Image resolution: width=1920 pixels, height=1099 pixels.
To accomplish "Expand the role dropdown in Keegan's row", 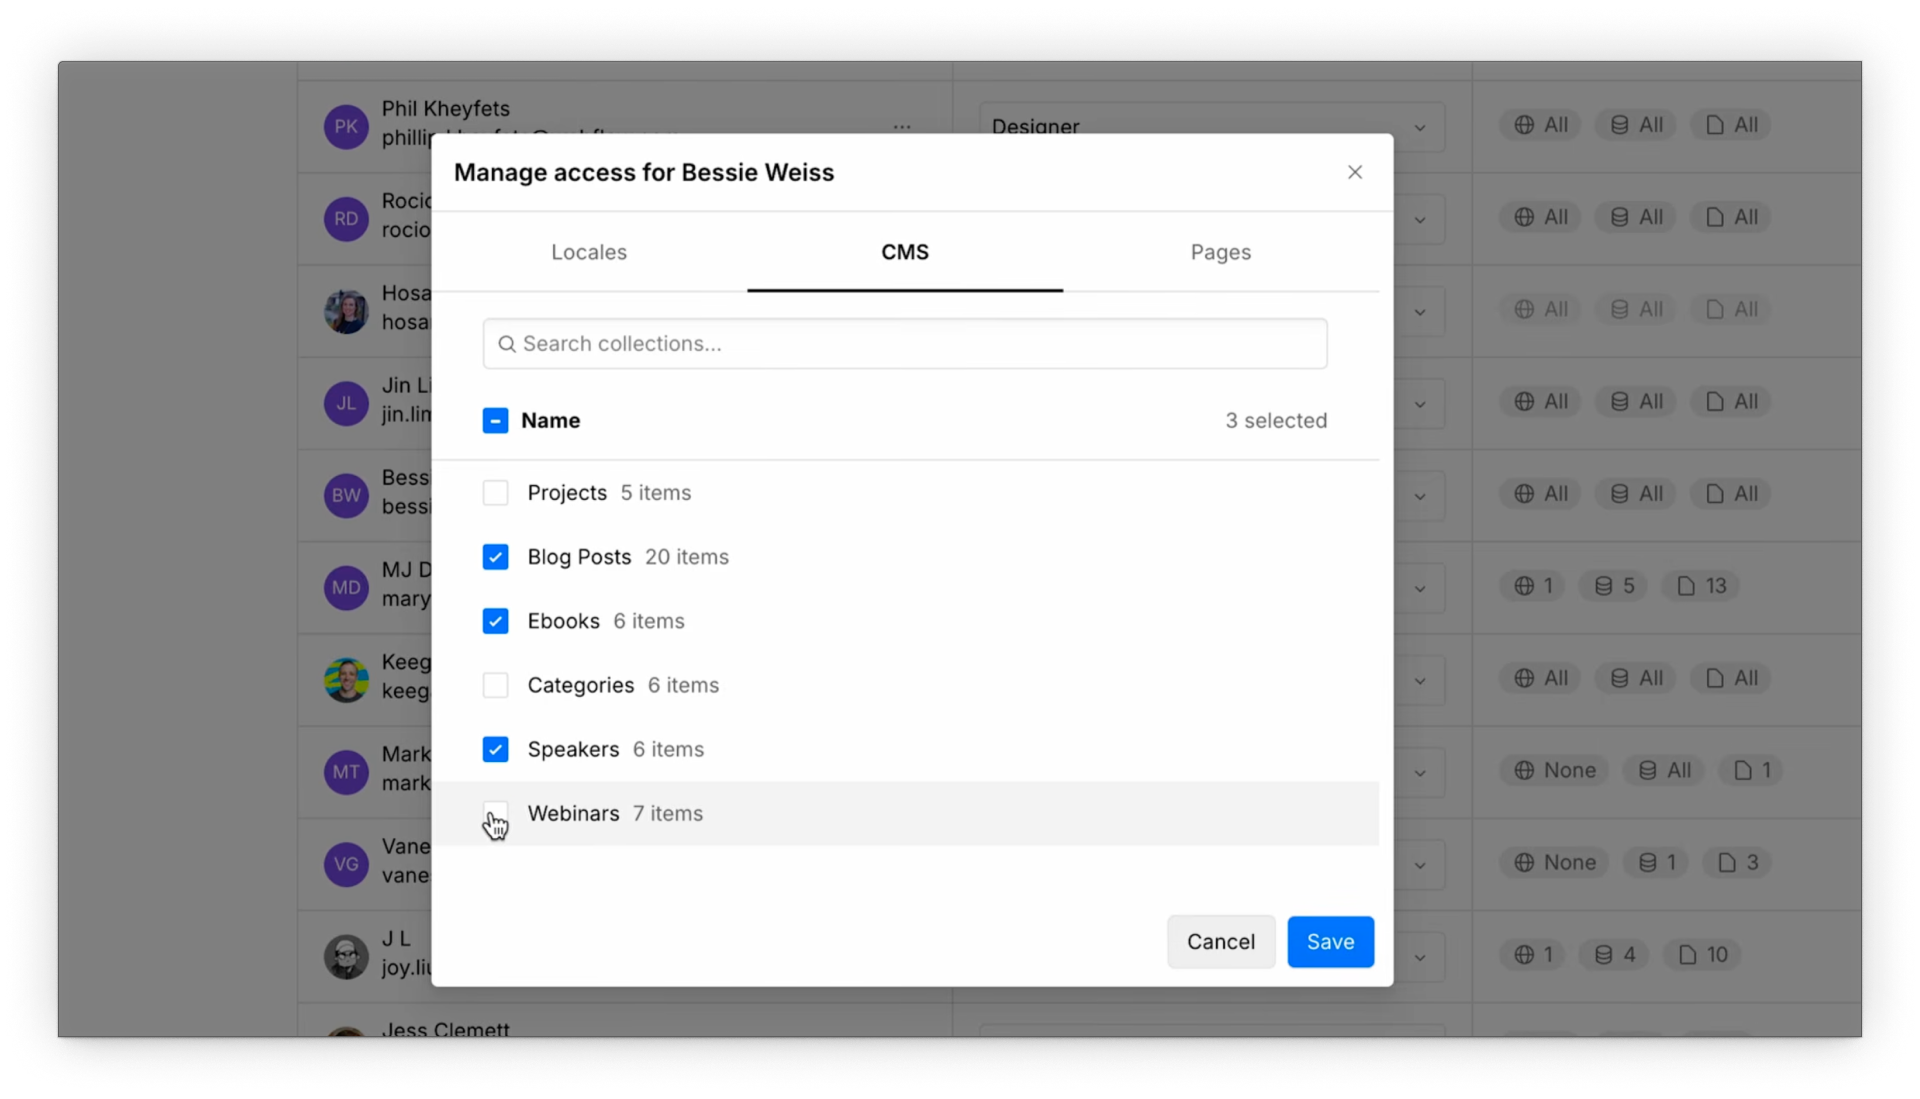I will (1419, 680).
